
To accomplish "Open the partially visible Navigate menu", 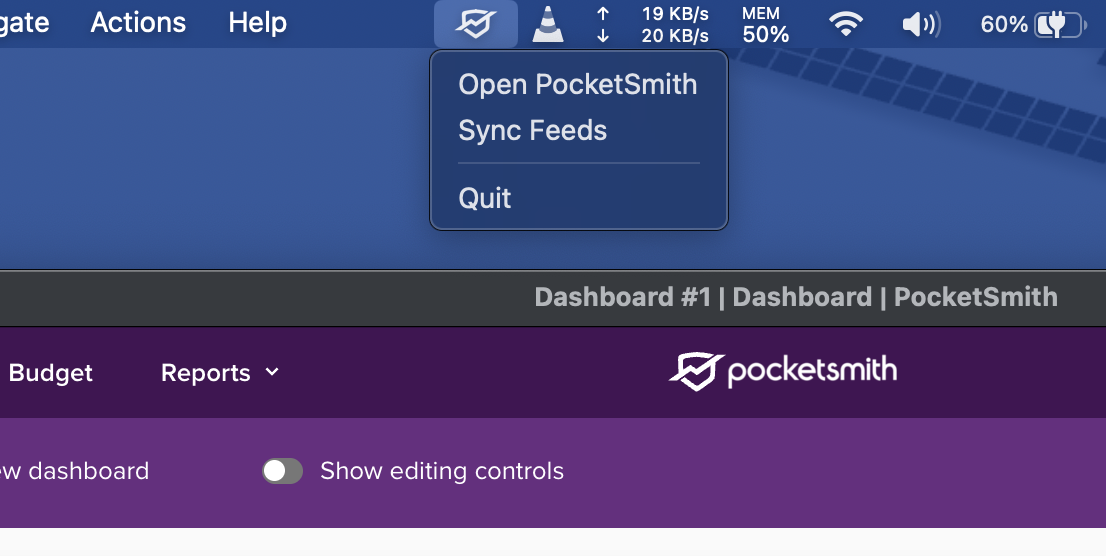I will (24, 22).
